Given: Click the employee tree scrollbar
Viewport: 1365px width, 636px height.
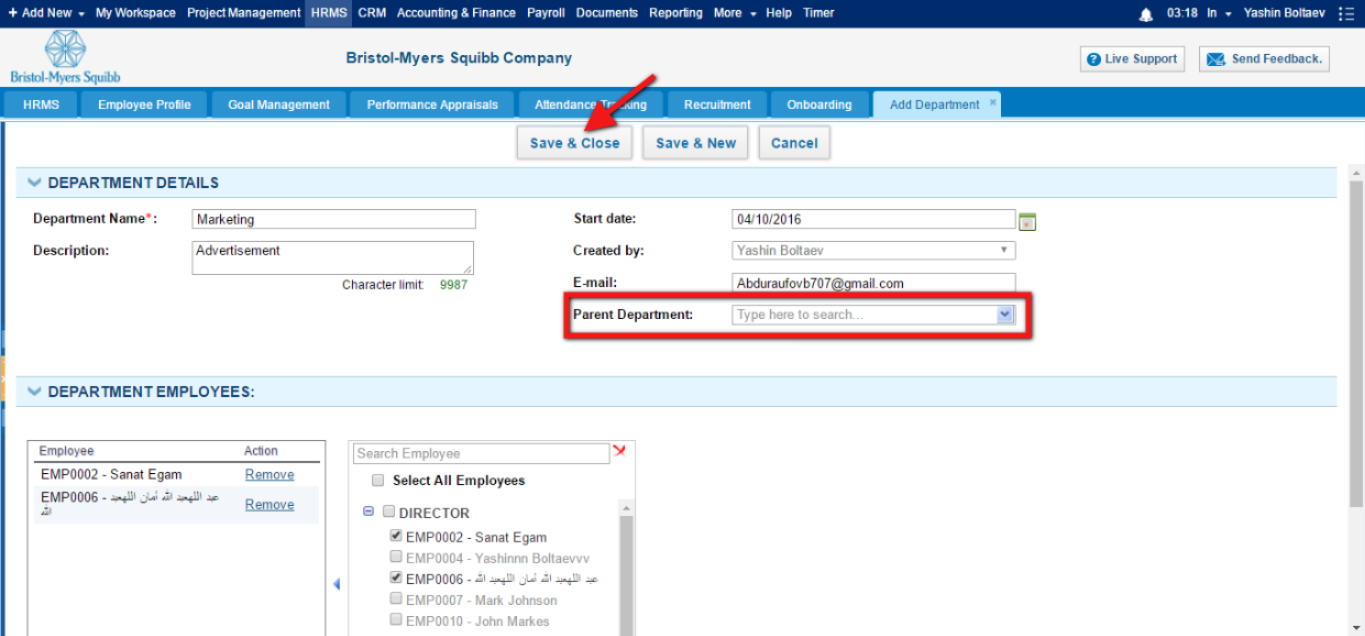Looking at the screenshot, I should (627, 568).
